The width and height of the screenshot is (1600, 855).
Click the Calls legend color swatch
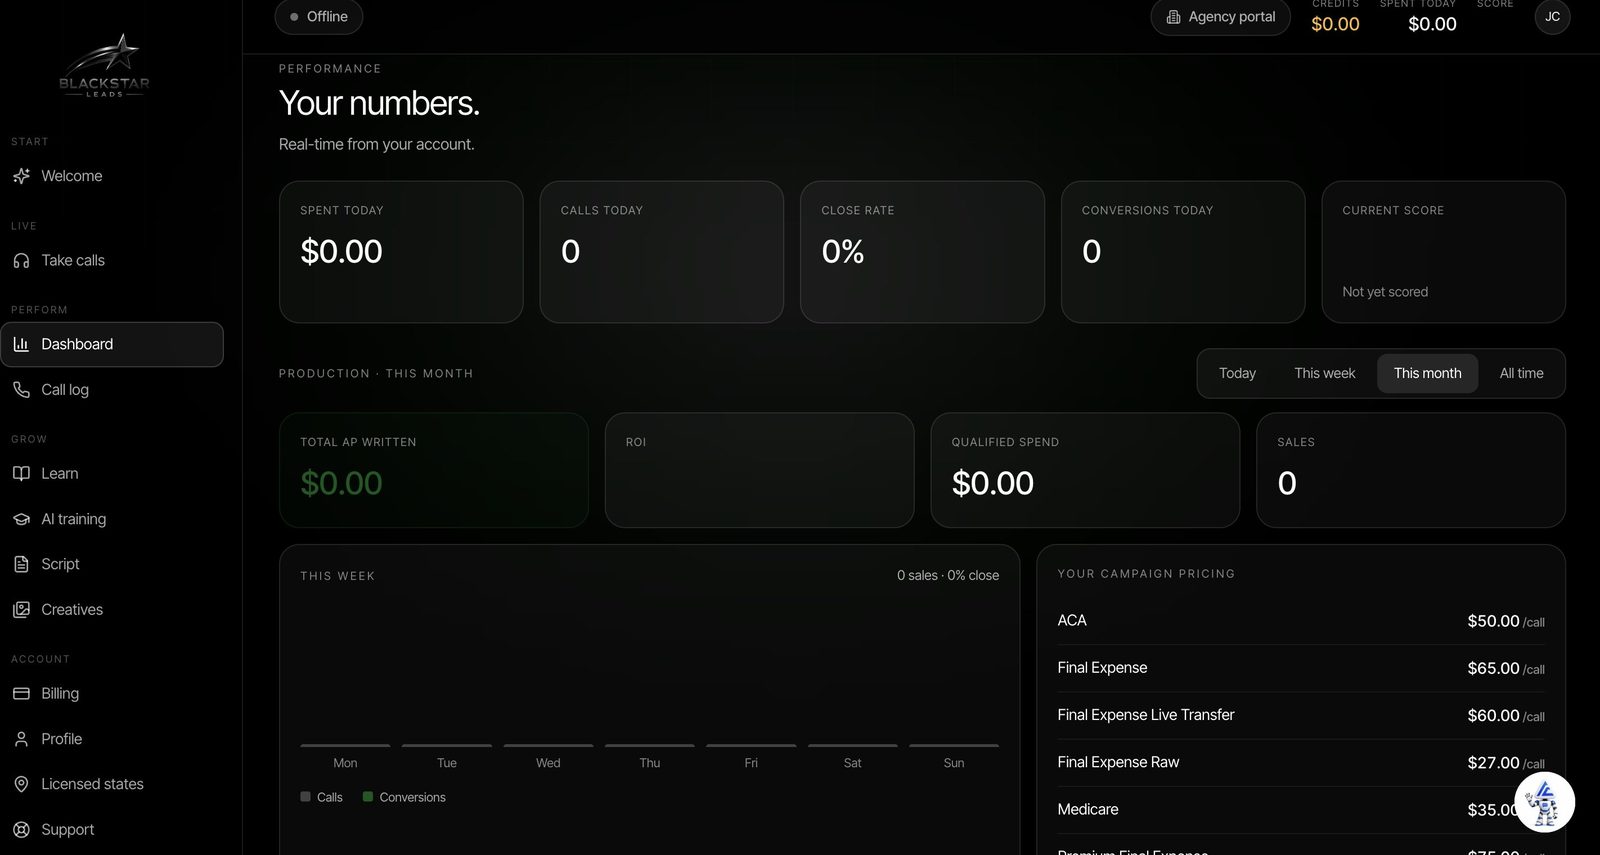305,797
